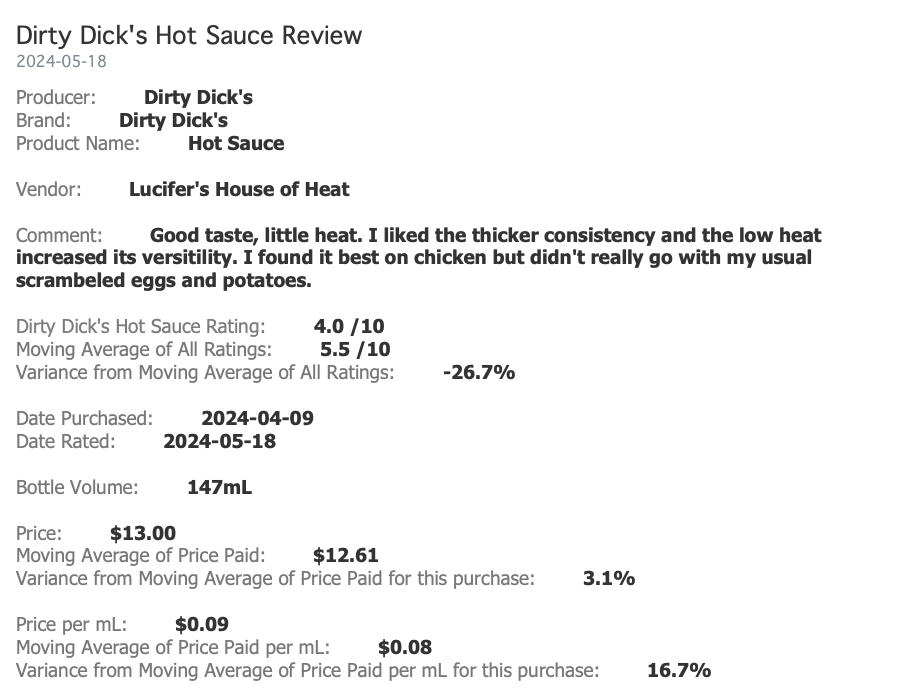Click the Date Purchased value 2024-04-09
Viewport: 900px width, 700px height.
257,418
